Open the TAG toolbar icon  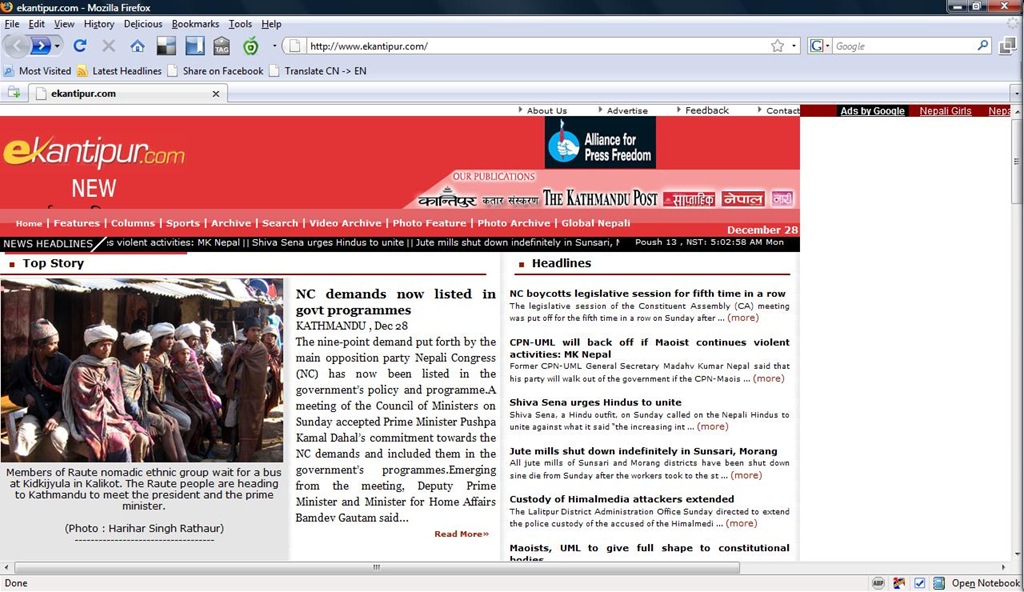tap(221, 46)
